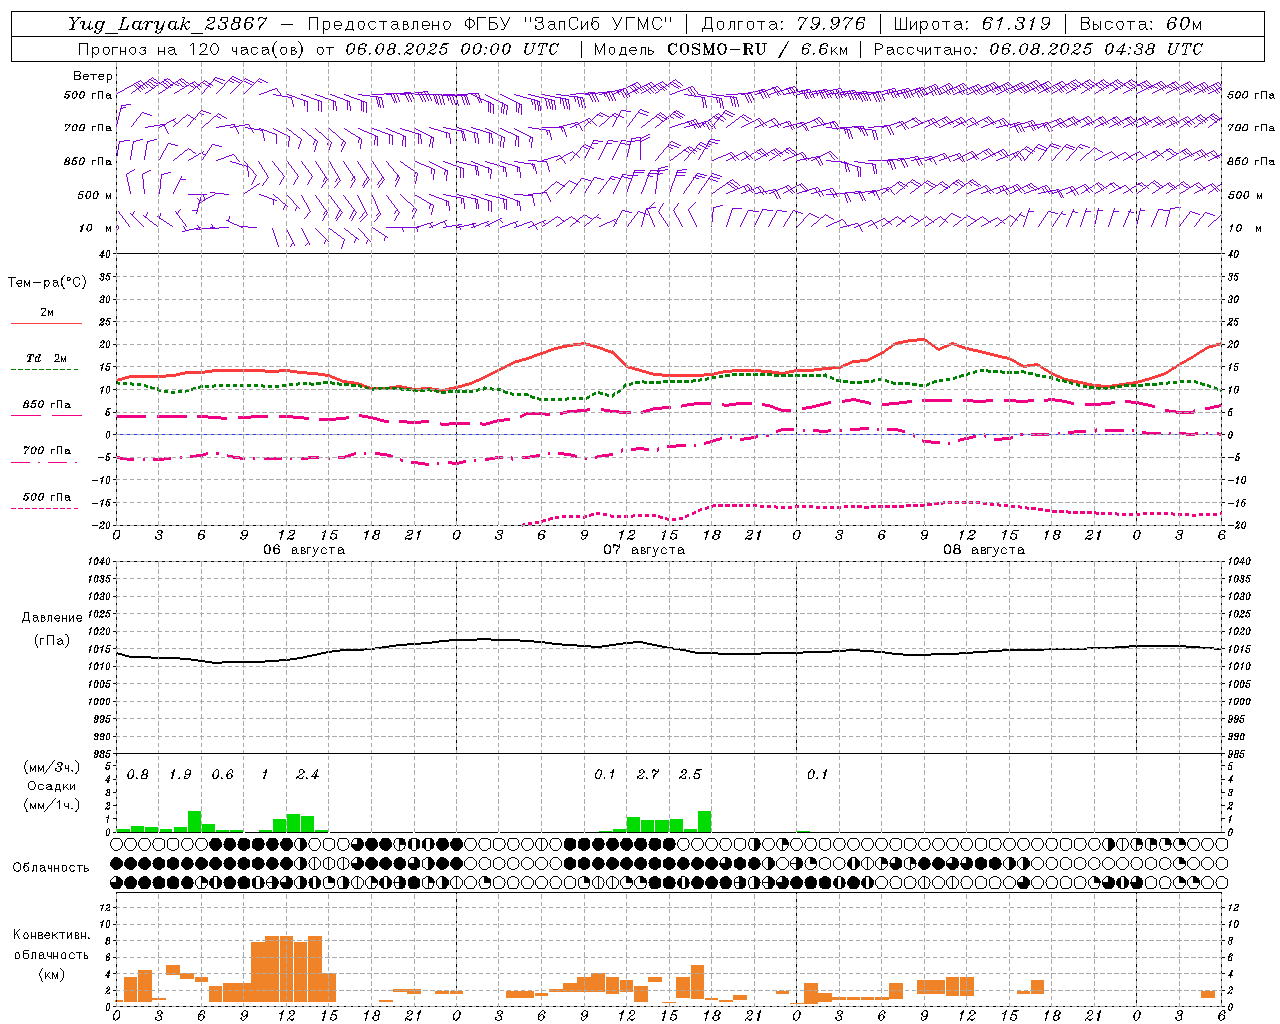The height and width of the screenshot is (1024, 1280).
Task: Click the forecast start time 06.08.2025 00:00 UTC
Action: (452, 49)
